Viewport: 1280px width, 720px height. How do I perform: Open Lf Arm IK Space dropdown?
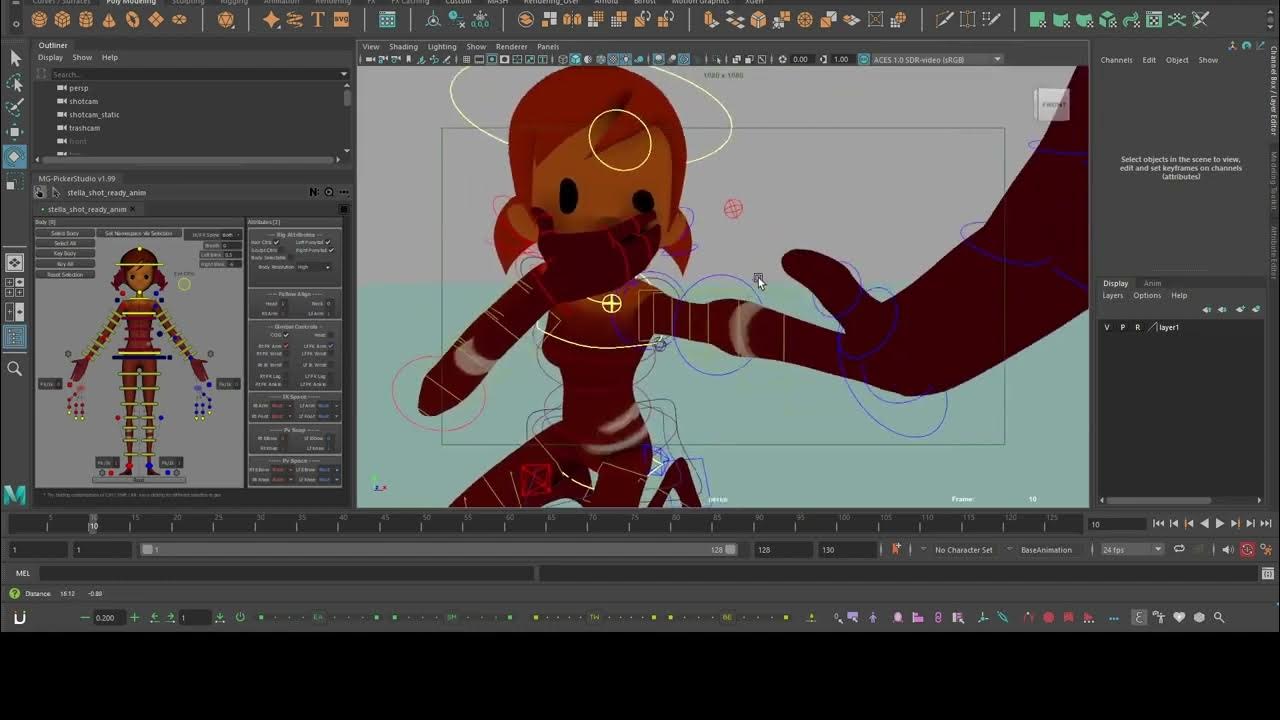(x=328, y=405)
